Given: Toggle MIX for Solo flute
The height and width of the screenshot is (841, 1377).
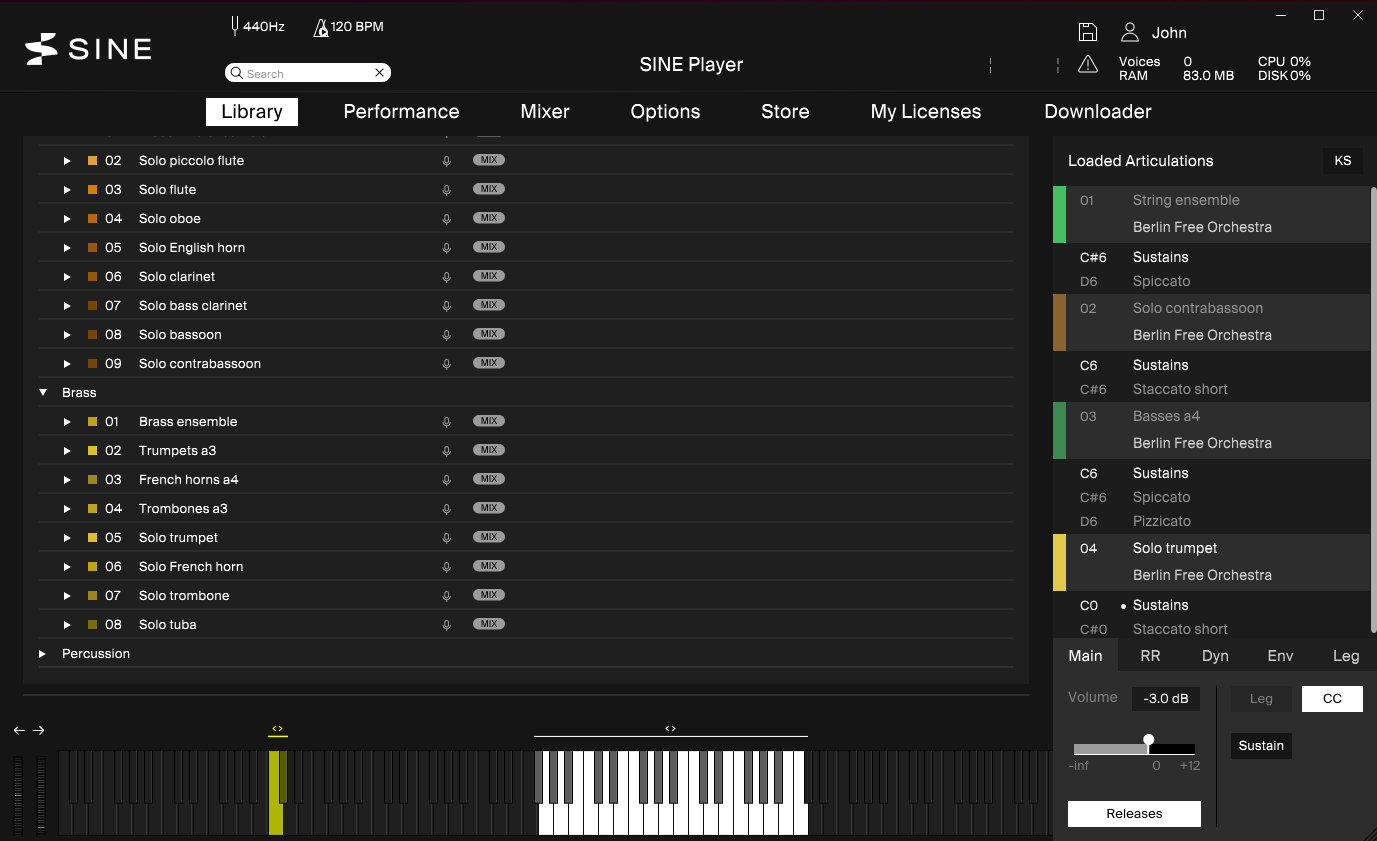Looking at the screenshot, I should [489, 189].
